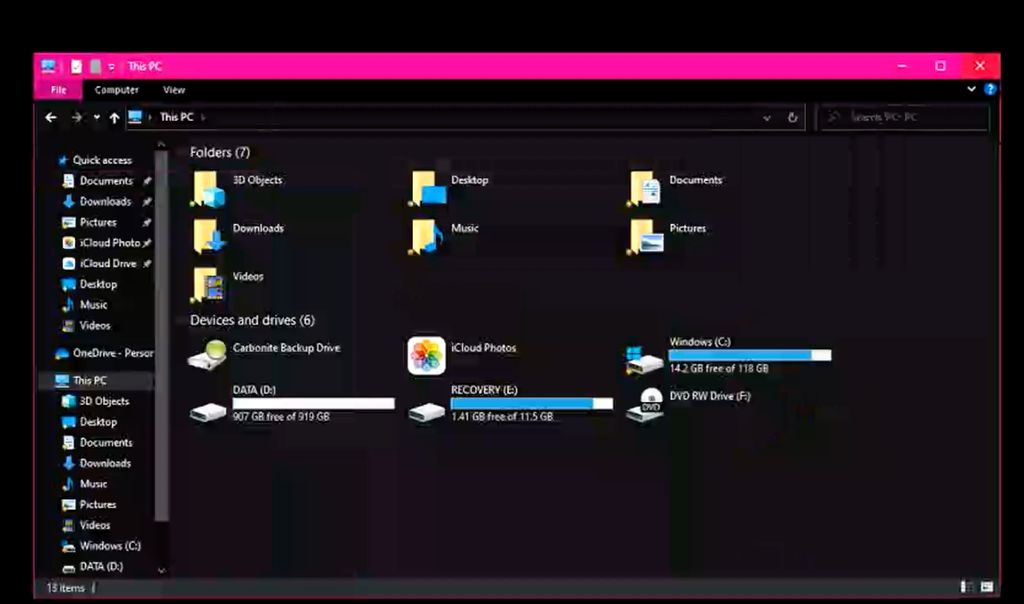The image size is (1024, 604).
Task: Click the Back navigation arrow
Action: (52, 117)
